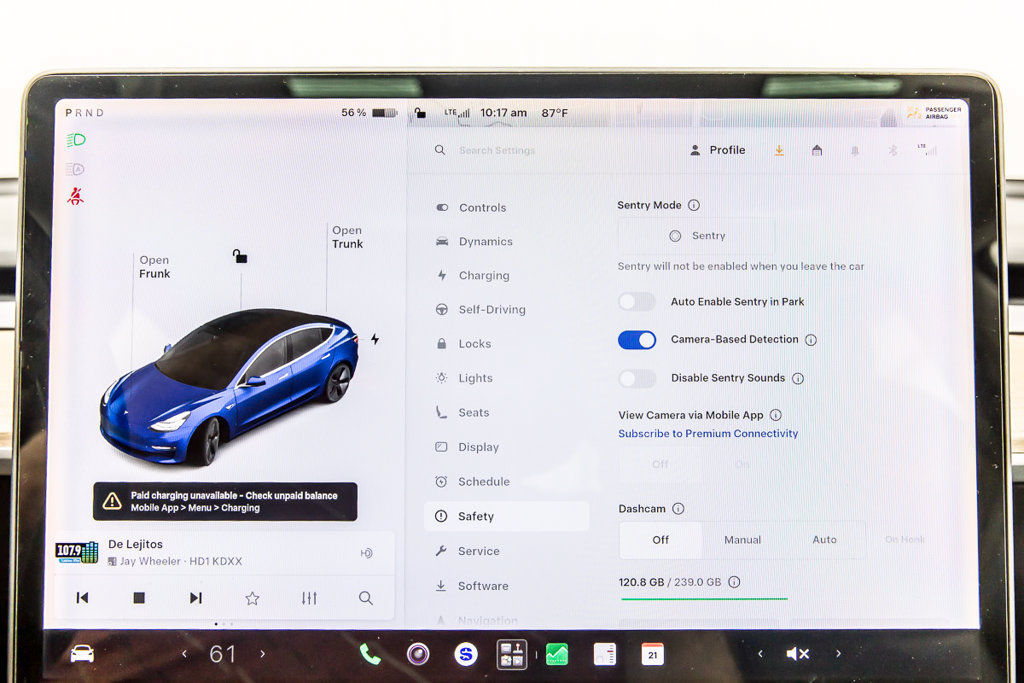Click the auto high beam indicator
Screen dimensions: 1024x683
pyautogui.click(x=74, y=169)
